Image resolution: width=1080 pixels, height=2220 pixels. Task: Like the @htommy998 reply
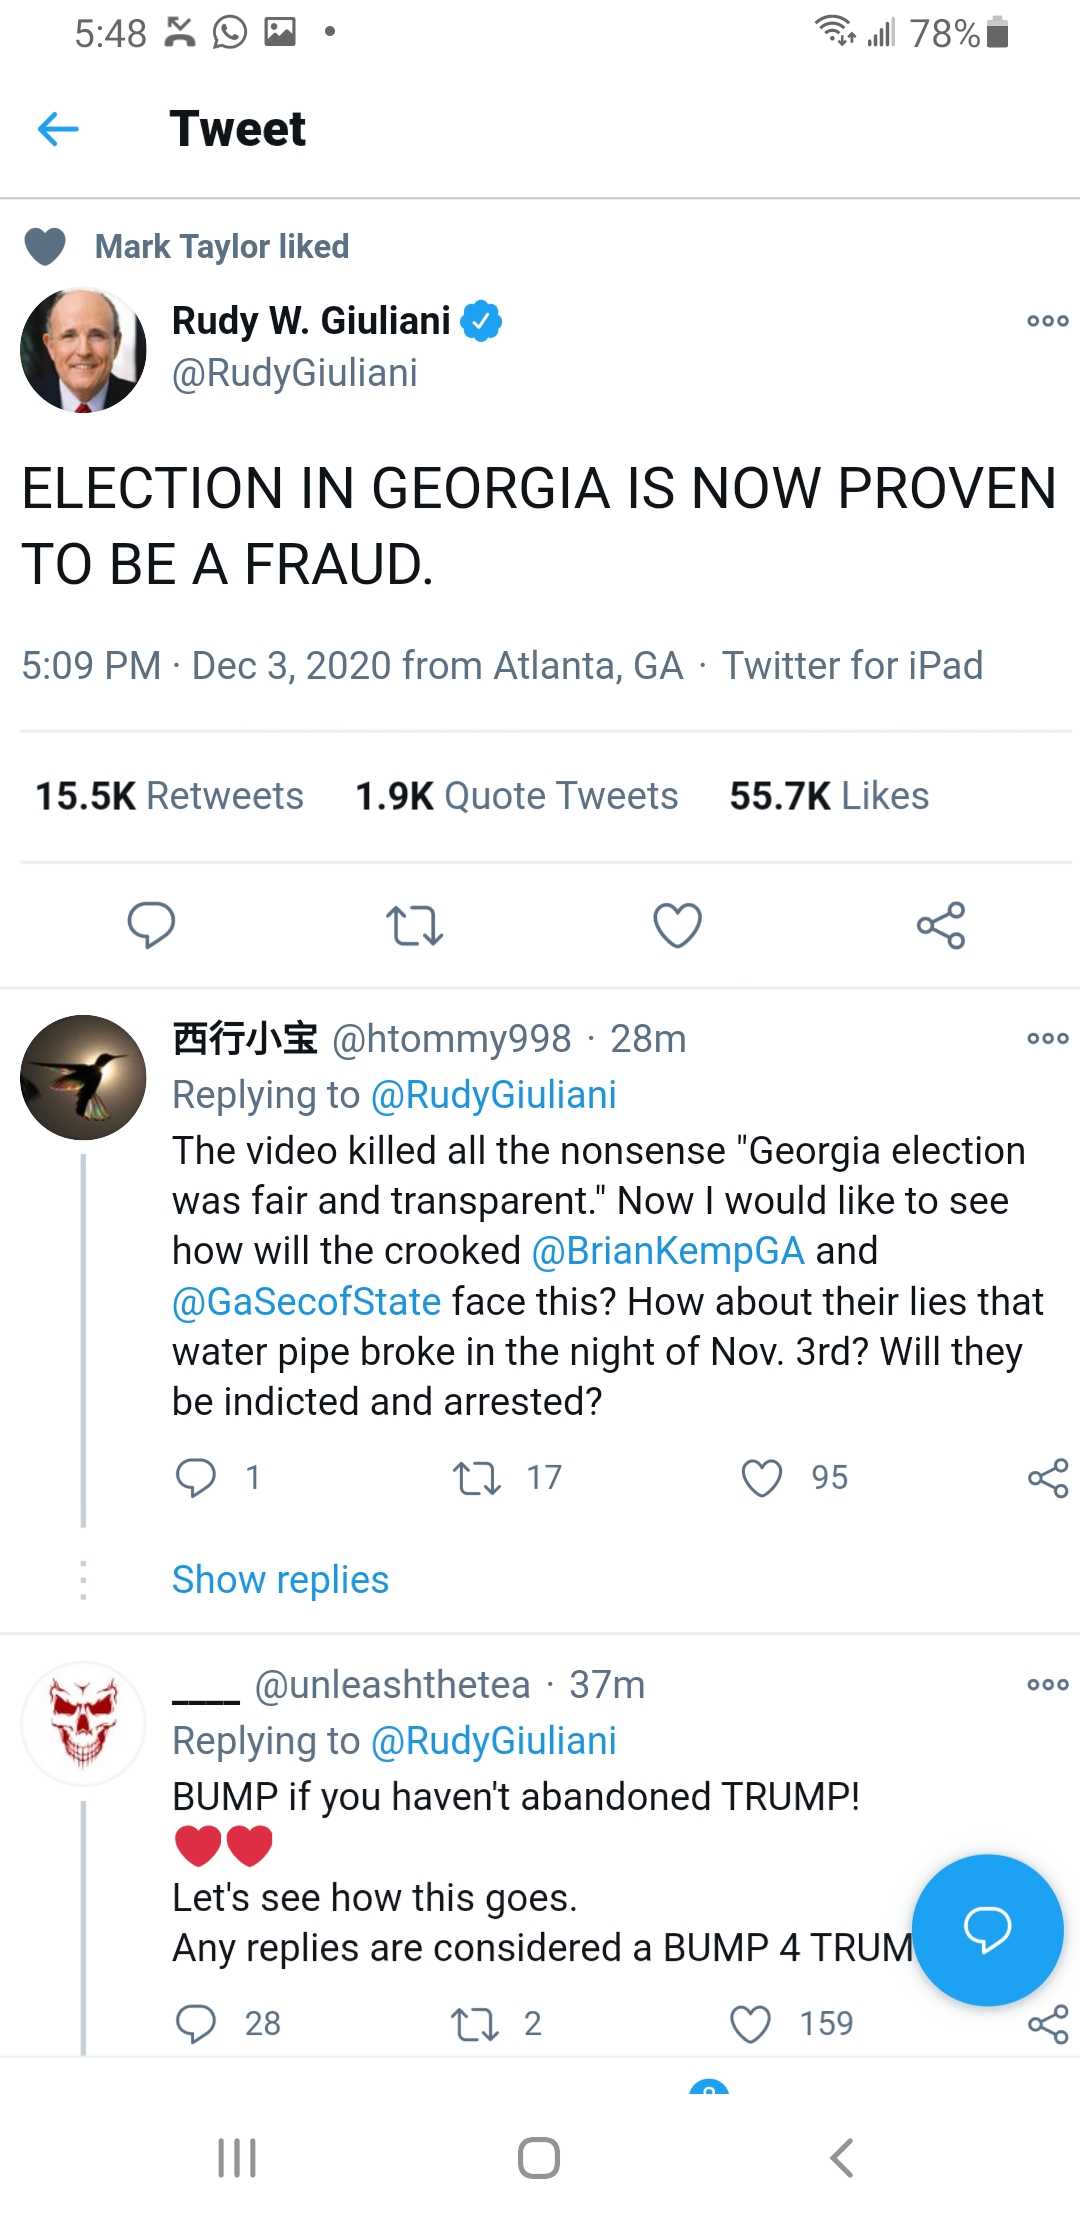coord(762,1477)
